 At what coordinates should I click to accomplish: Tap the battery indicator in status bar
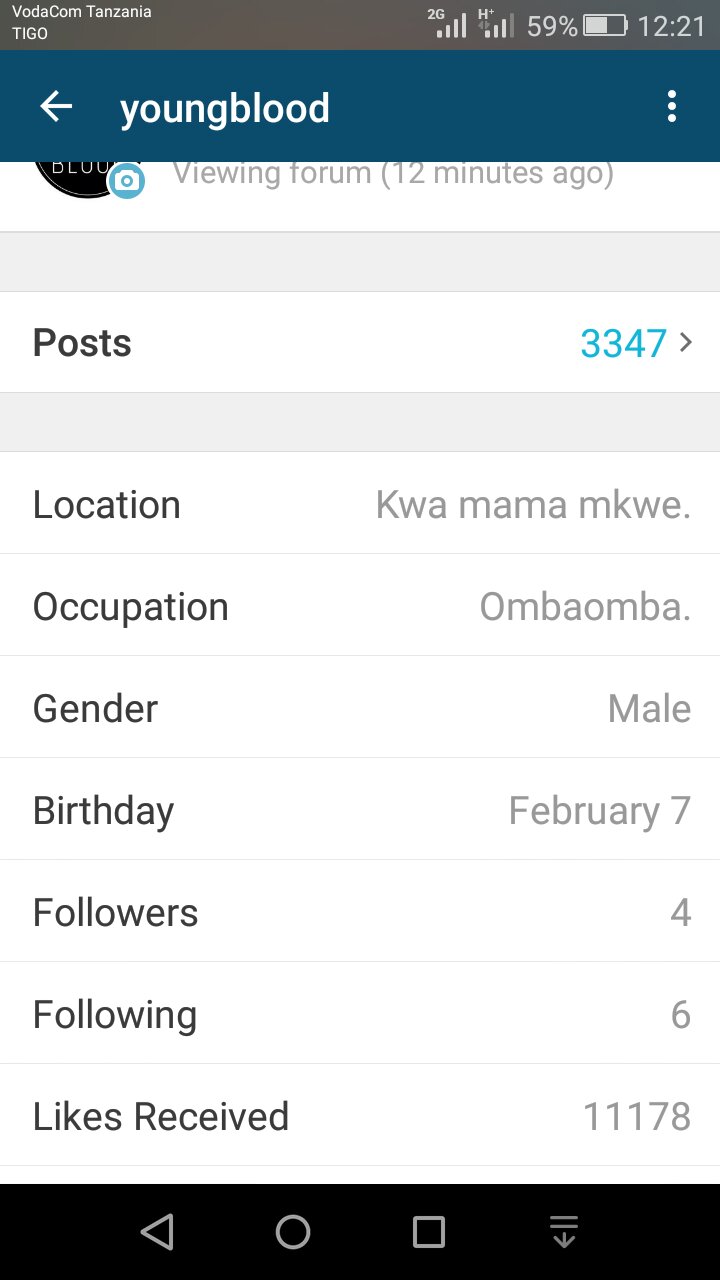point(605,25)
